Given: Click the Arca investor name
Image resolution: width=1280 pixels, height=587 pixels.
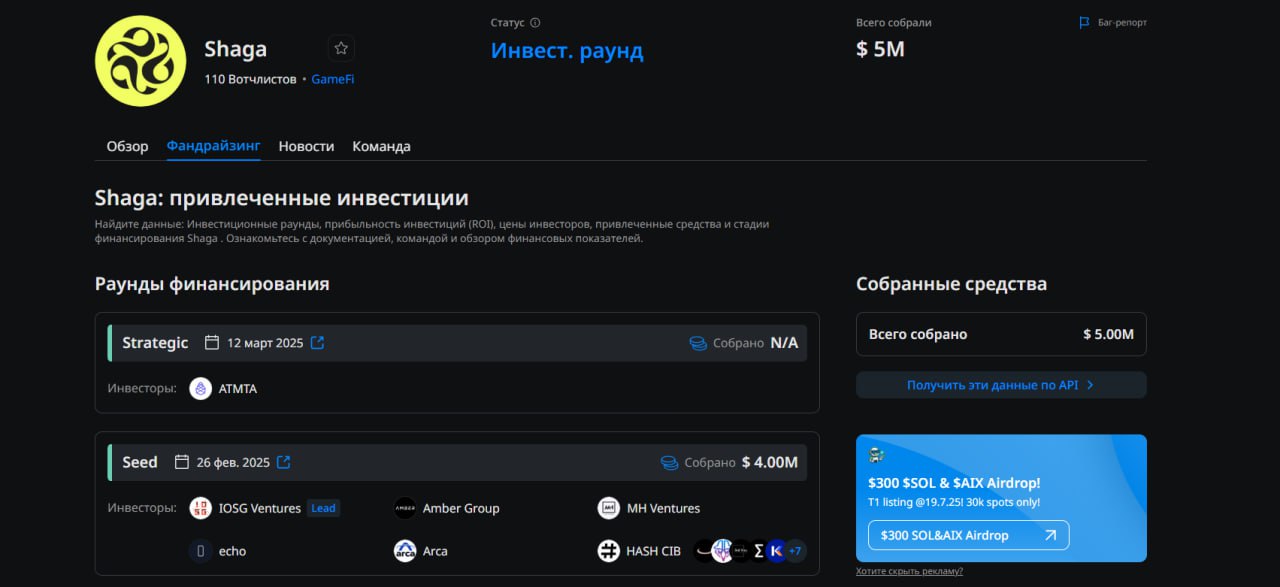Looking at the screenshot, I should coord(435,551).
